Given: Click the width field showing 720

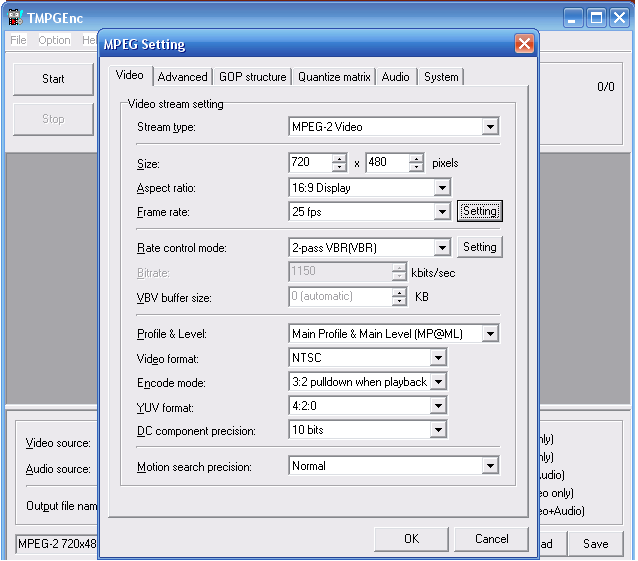Looking at the screenshot, I should [311, 162].
